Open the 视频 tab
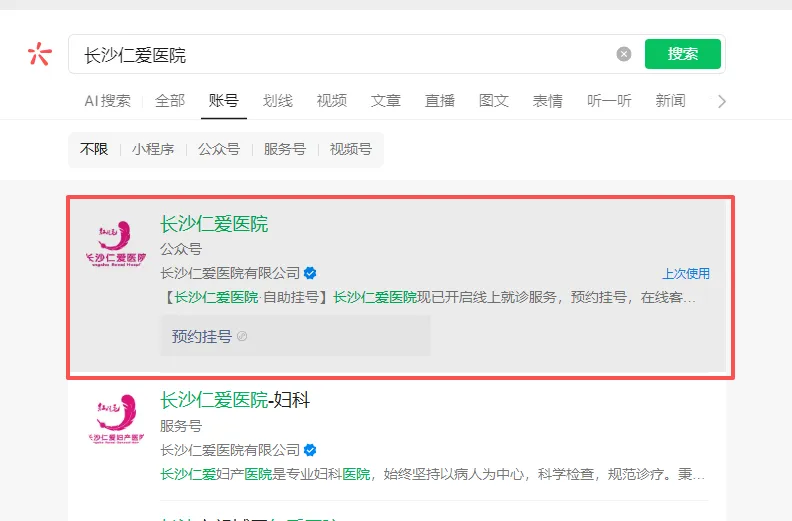This screenshot has width=792, height=521. 331,101
